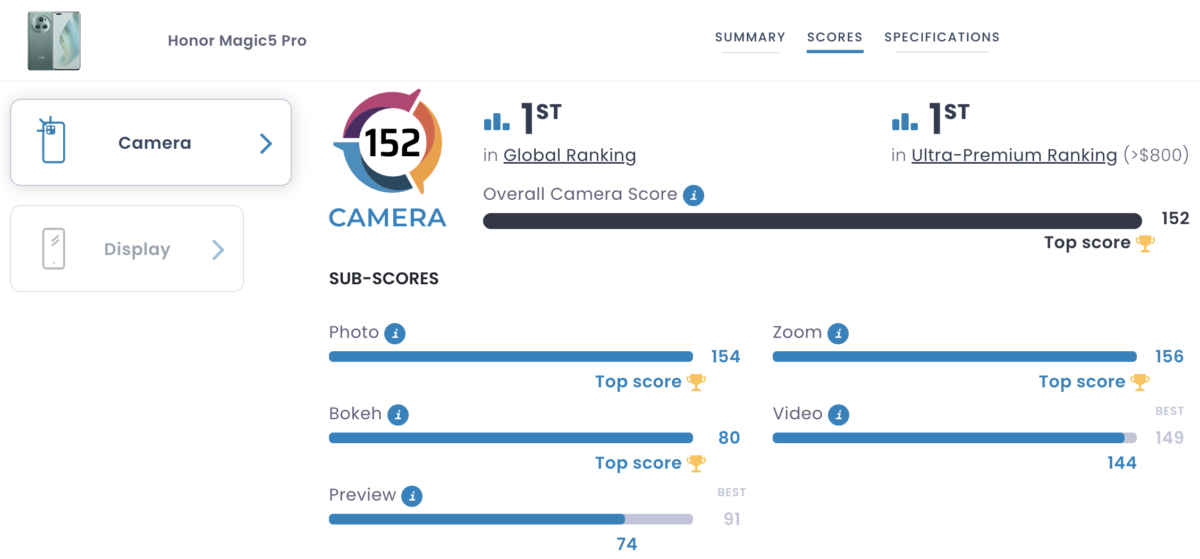Click the Honor Magic5 Pro title
The width and height of the screenshot is (1200, 559).
237,41
